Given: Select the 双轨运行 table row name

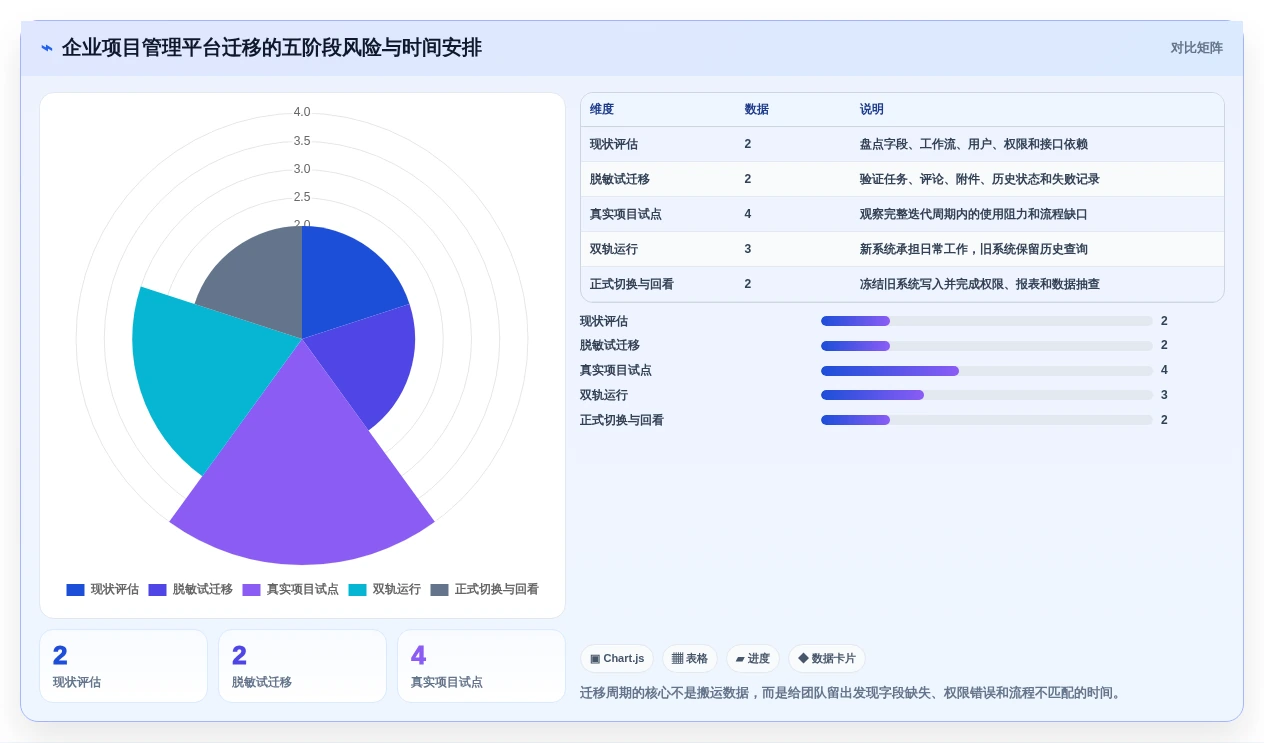Looking at the screenshot, I should [x=614, y=249].
